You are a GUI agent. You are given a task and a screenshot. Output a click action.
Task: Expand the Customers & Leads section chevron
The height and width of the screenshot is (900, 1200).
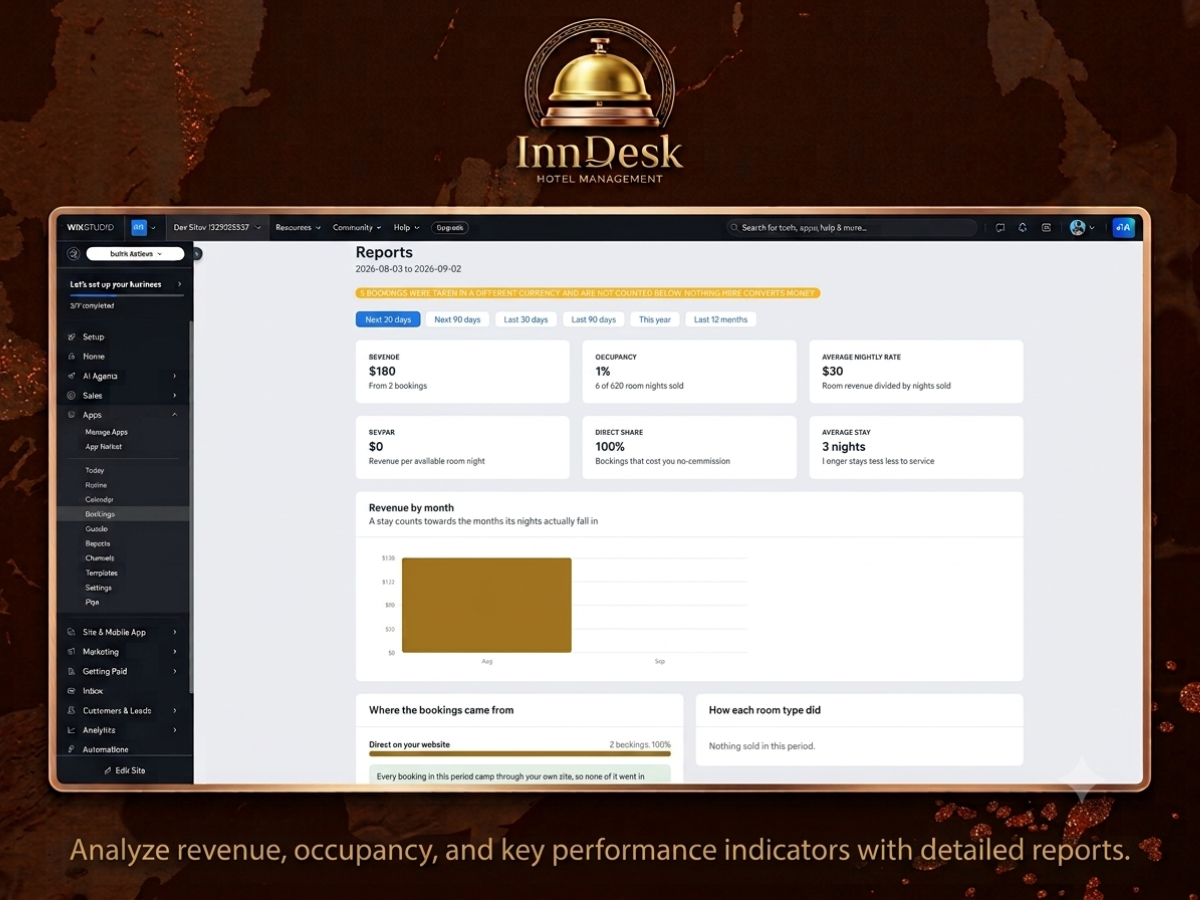point(174,710)
